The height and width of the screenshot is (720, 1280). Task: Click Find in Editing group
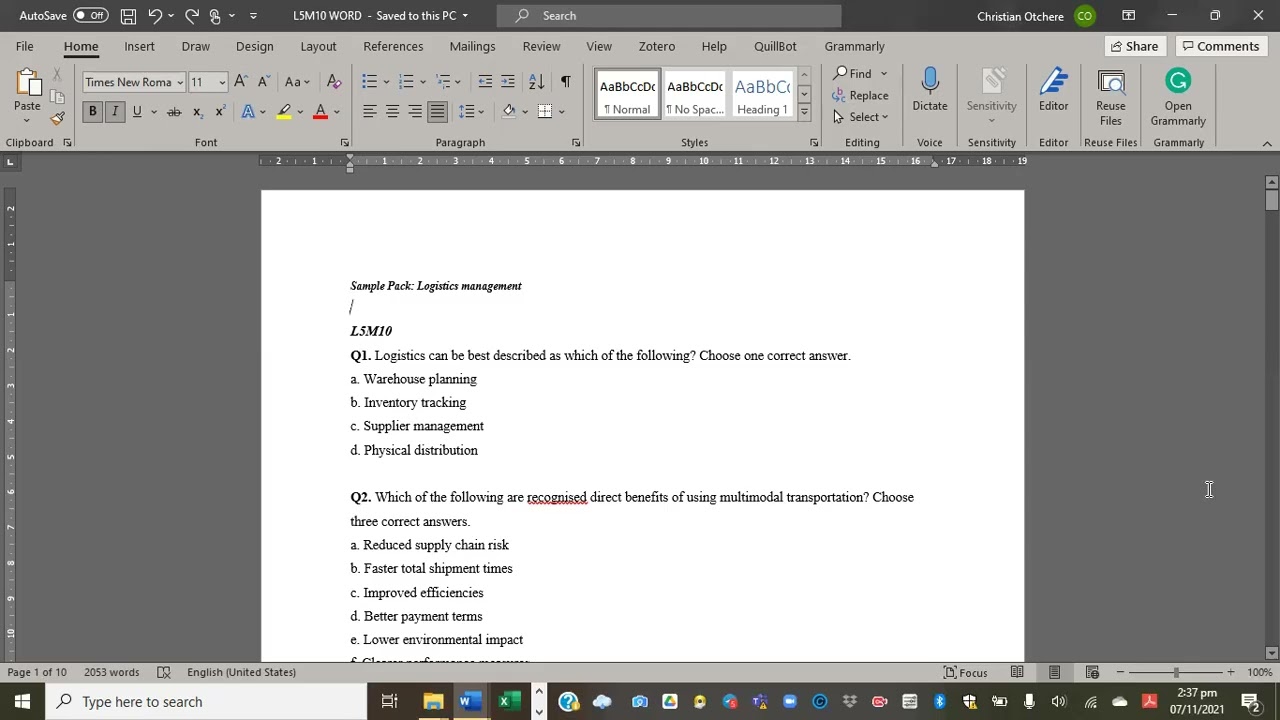[x=852, y=73]
